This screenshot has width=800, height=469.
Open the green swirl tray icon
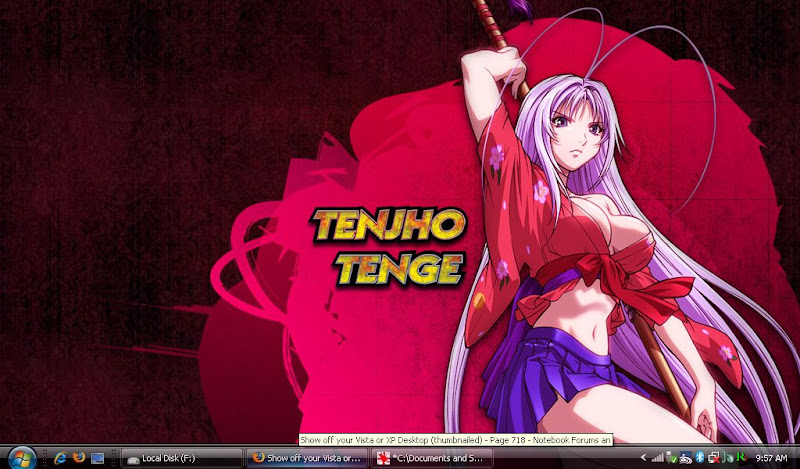(x=728, y=458)
